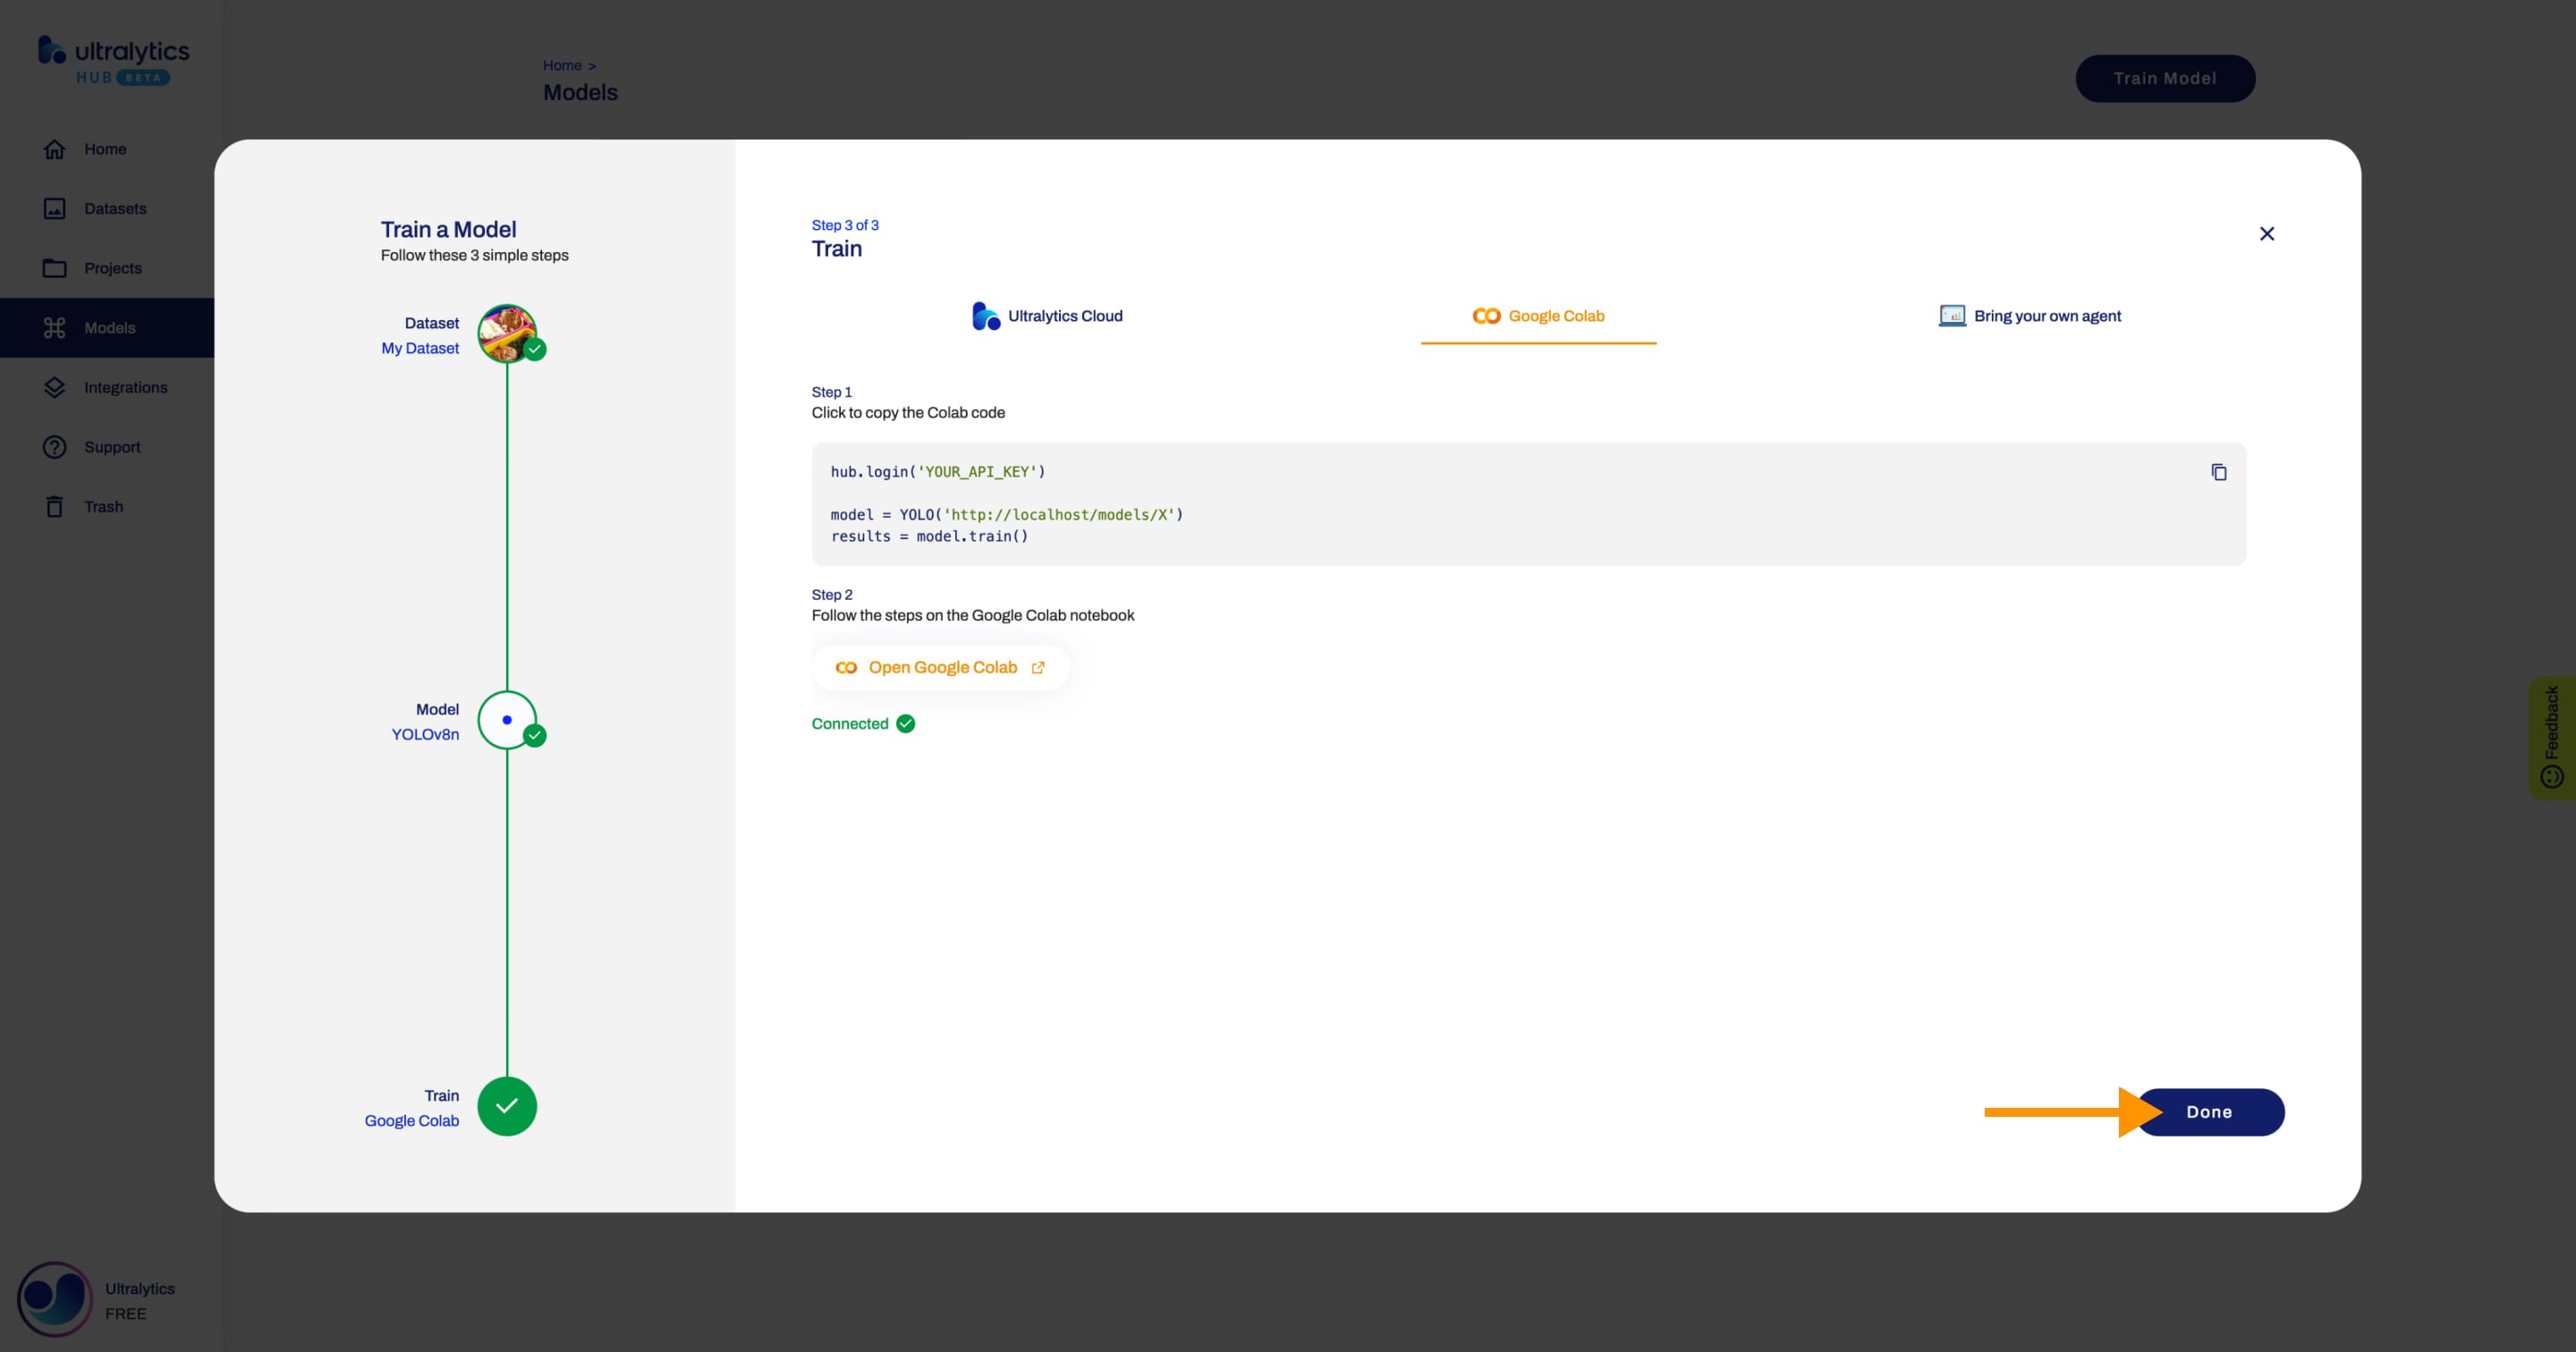Click the Home sidebar icon

pyautogui.click(x=55, y=148)
